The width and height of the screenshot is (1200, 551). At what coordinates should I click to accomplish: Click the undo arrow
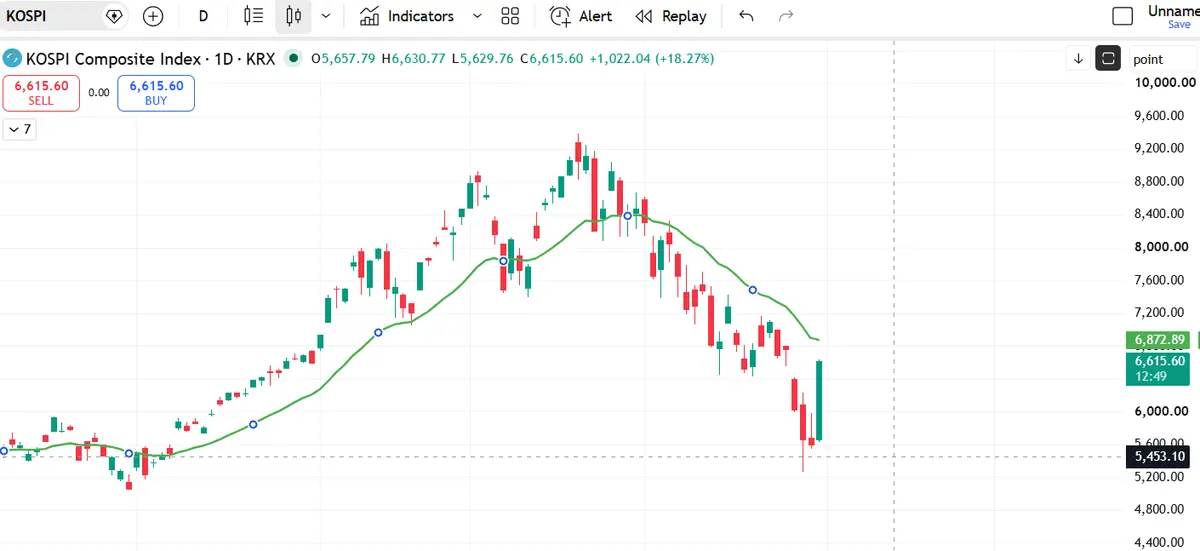(746, 16)
